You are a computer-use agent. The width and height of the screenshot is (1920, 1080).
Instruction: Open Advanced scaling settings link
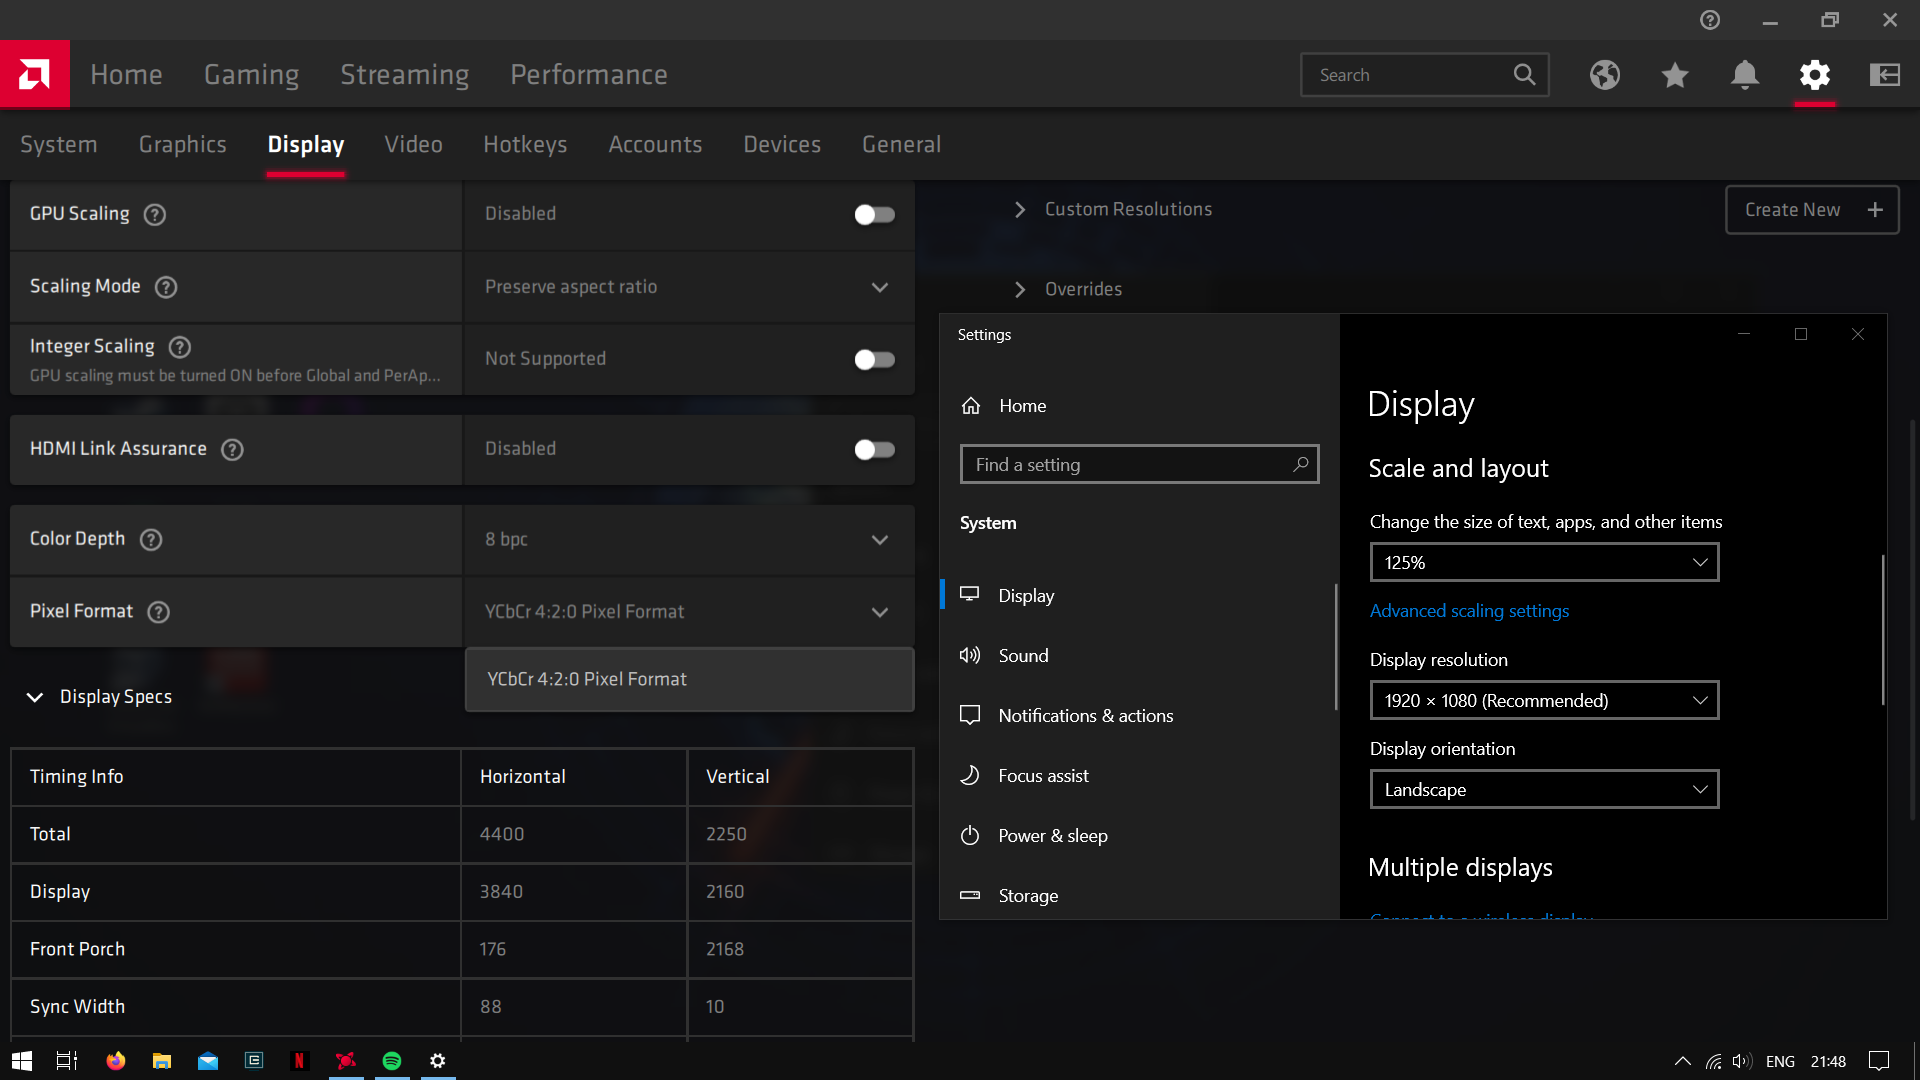pyautogui.click(x=1469, y=611)
